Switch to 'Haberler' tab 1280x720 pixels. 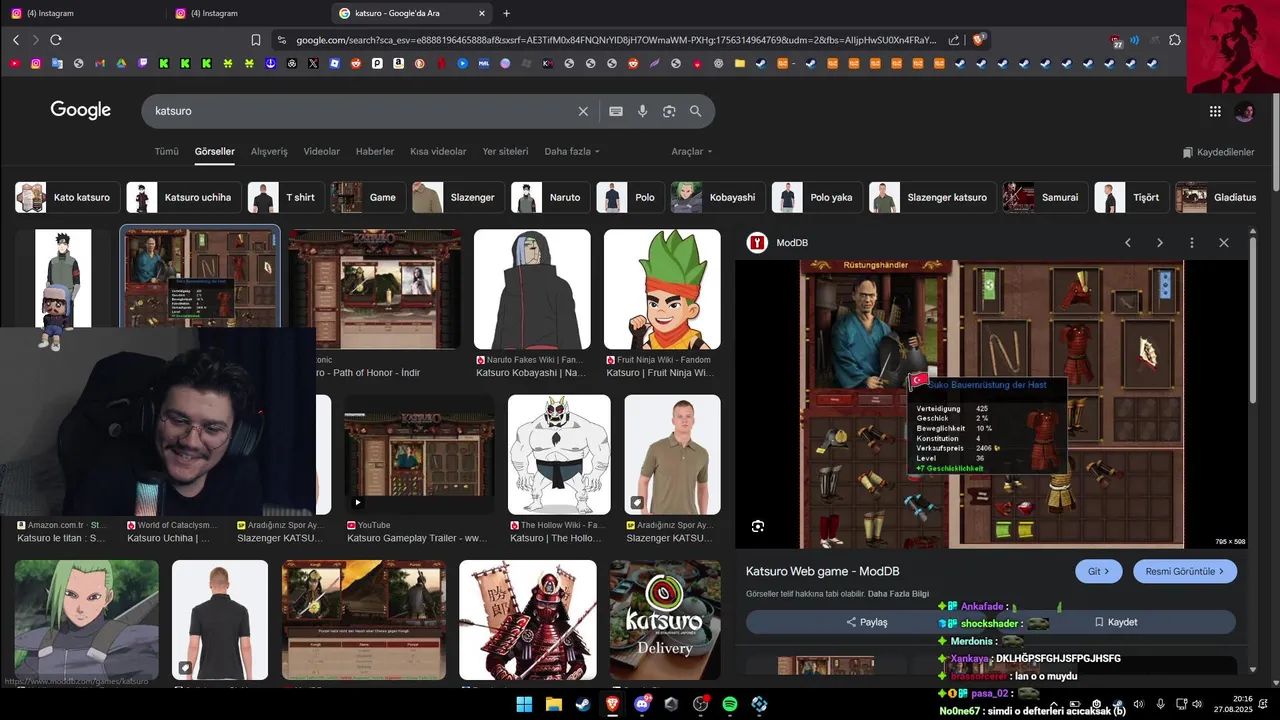(375, 152)
